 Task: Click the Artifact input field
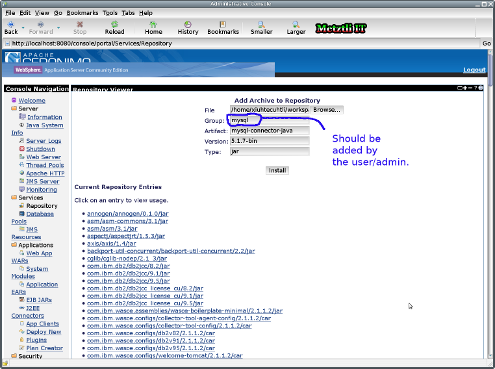click(x=270, y=131)
